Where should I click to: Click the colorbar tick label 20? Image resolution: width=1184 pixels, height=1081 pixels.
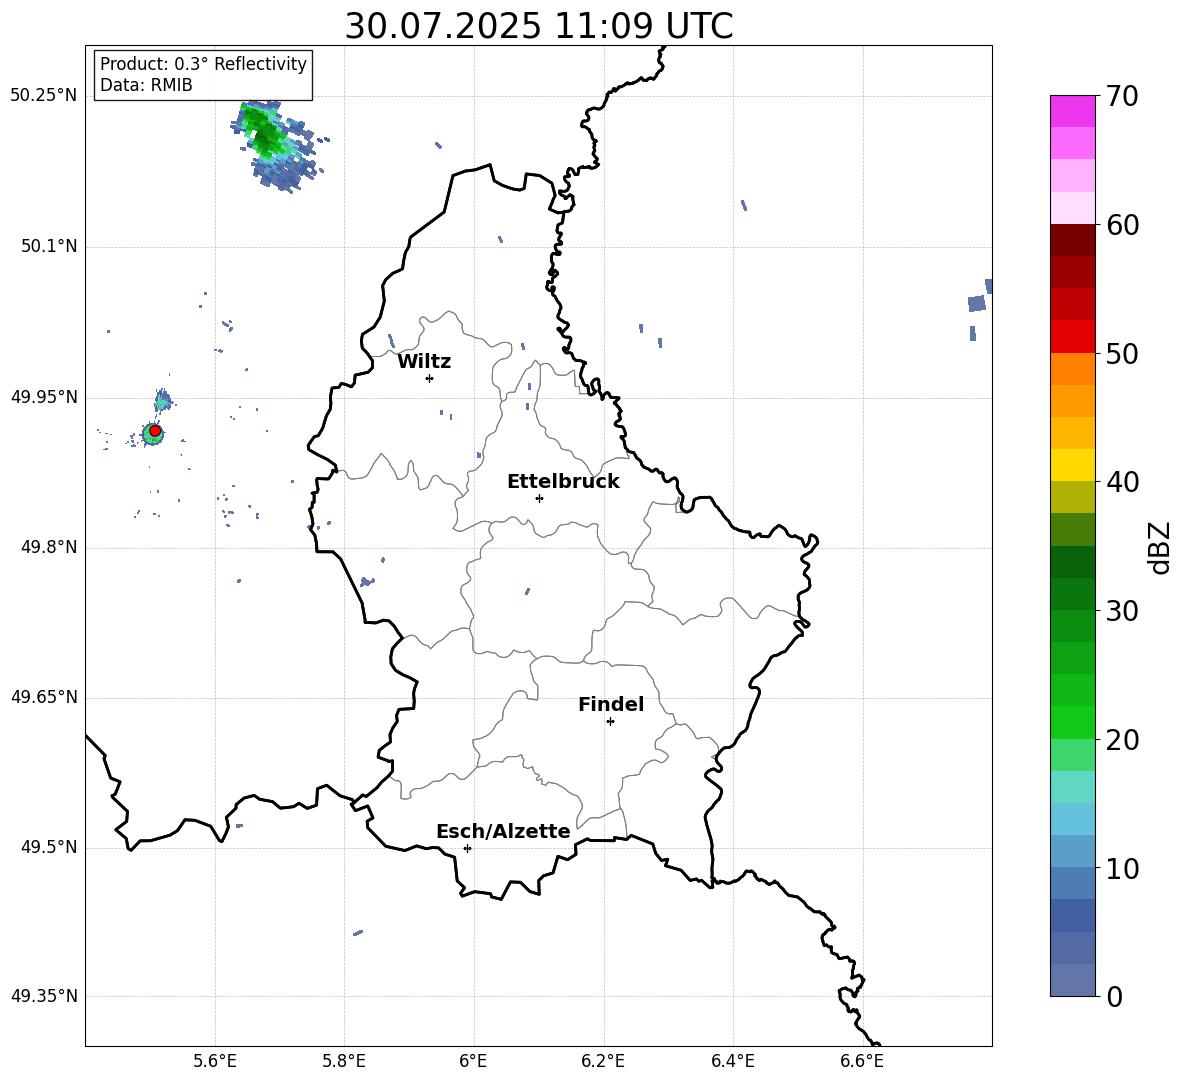point(1122,739)
